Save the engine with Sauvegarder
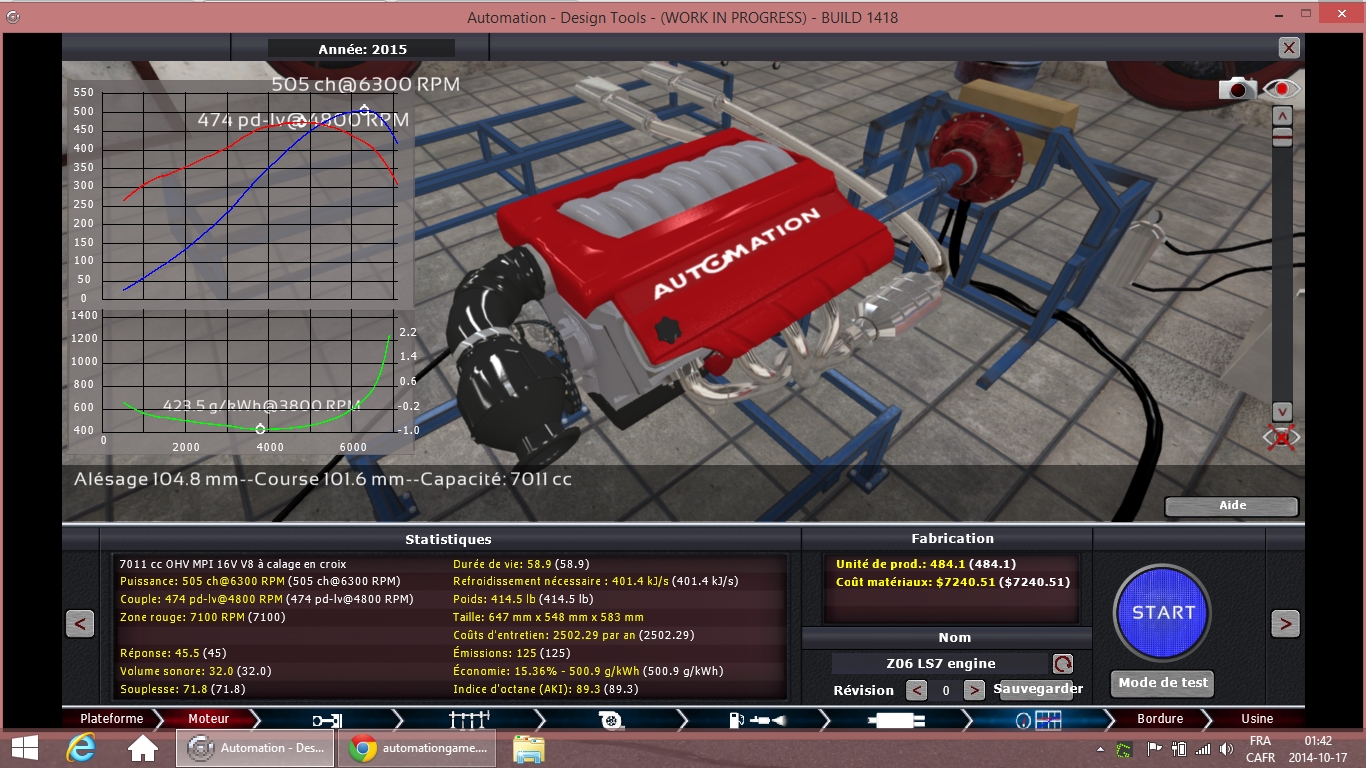The image size is (1366, 768). coord(1037,689)
